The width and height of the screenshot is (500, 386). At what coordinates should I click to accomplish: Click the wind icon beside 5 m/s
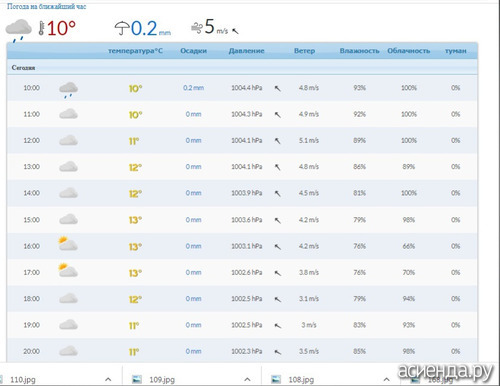[197, 28]
